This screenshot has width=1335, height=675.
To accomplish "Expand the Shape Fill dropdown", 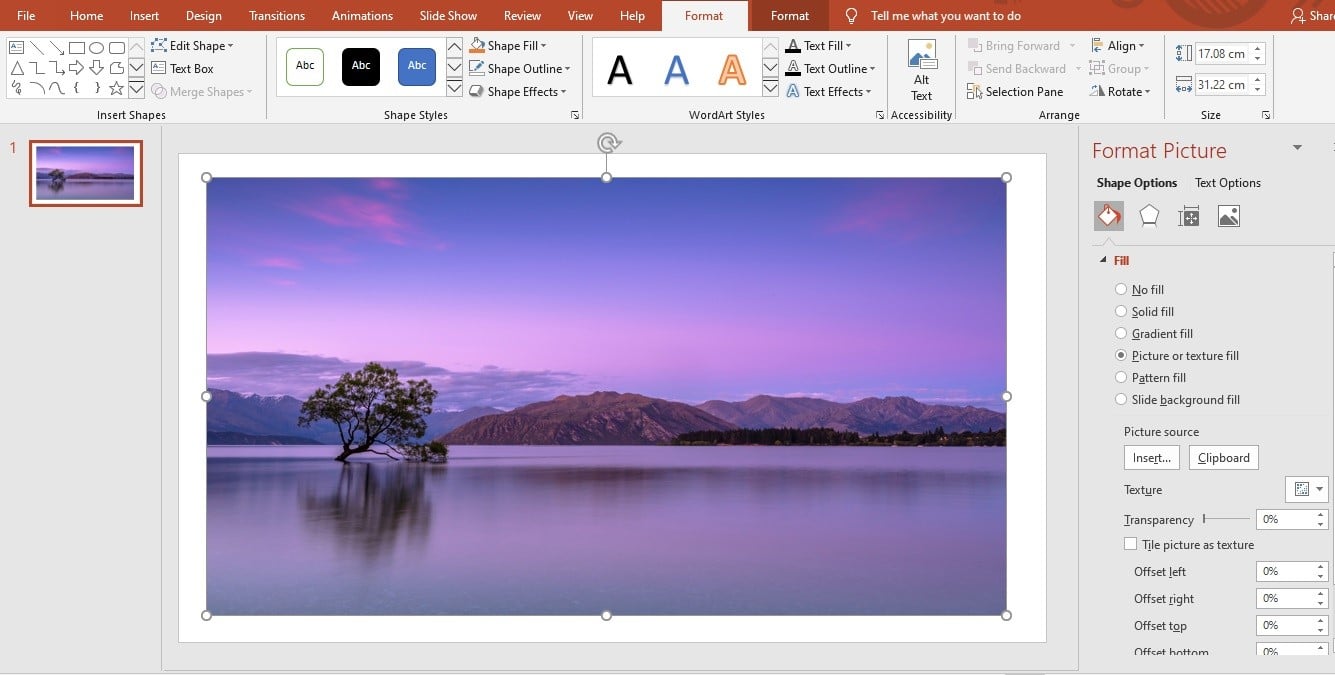I will point(516,46).
